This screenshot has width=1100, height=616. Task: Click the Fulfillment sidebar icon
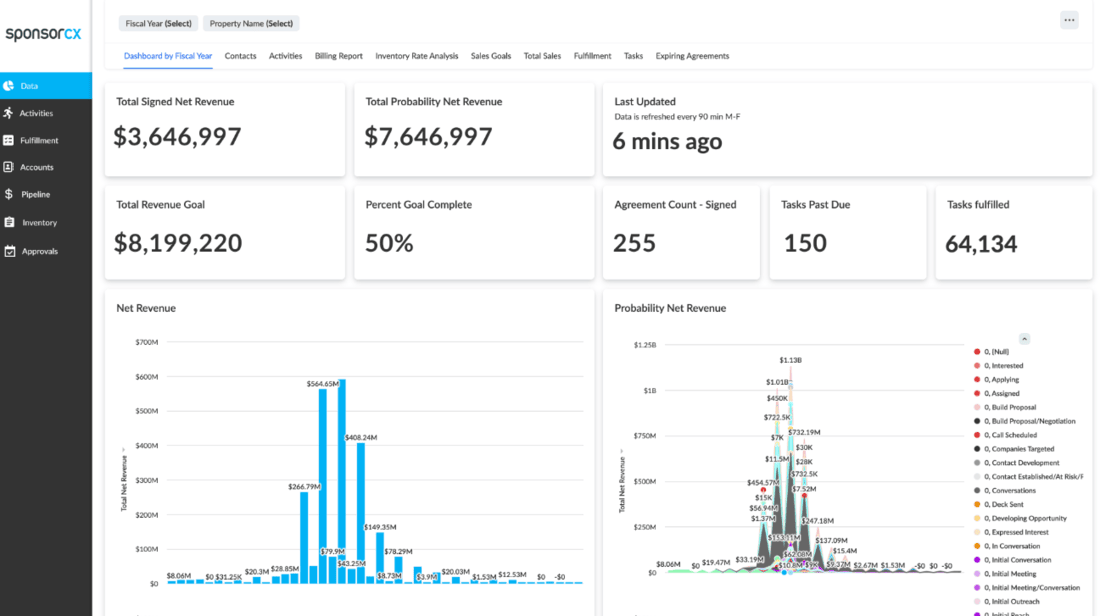8,140
